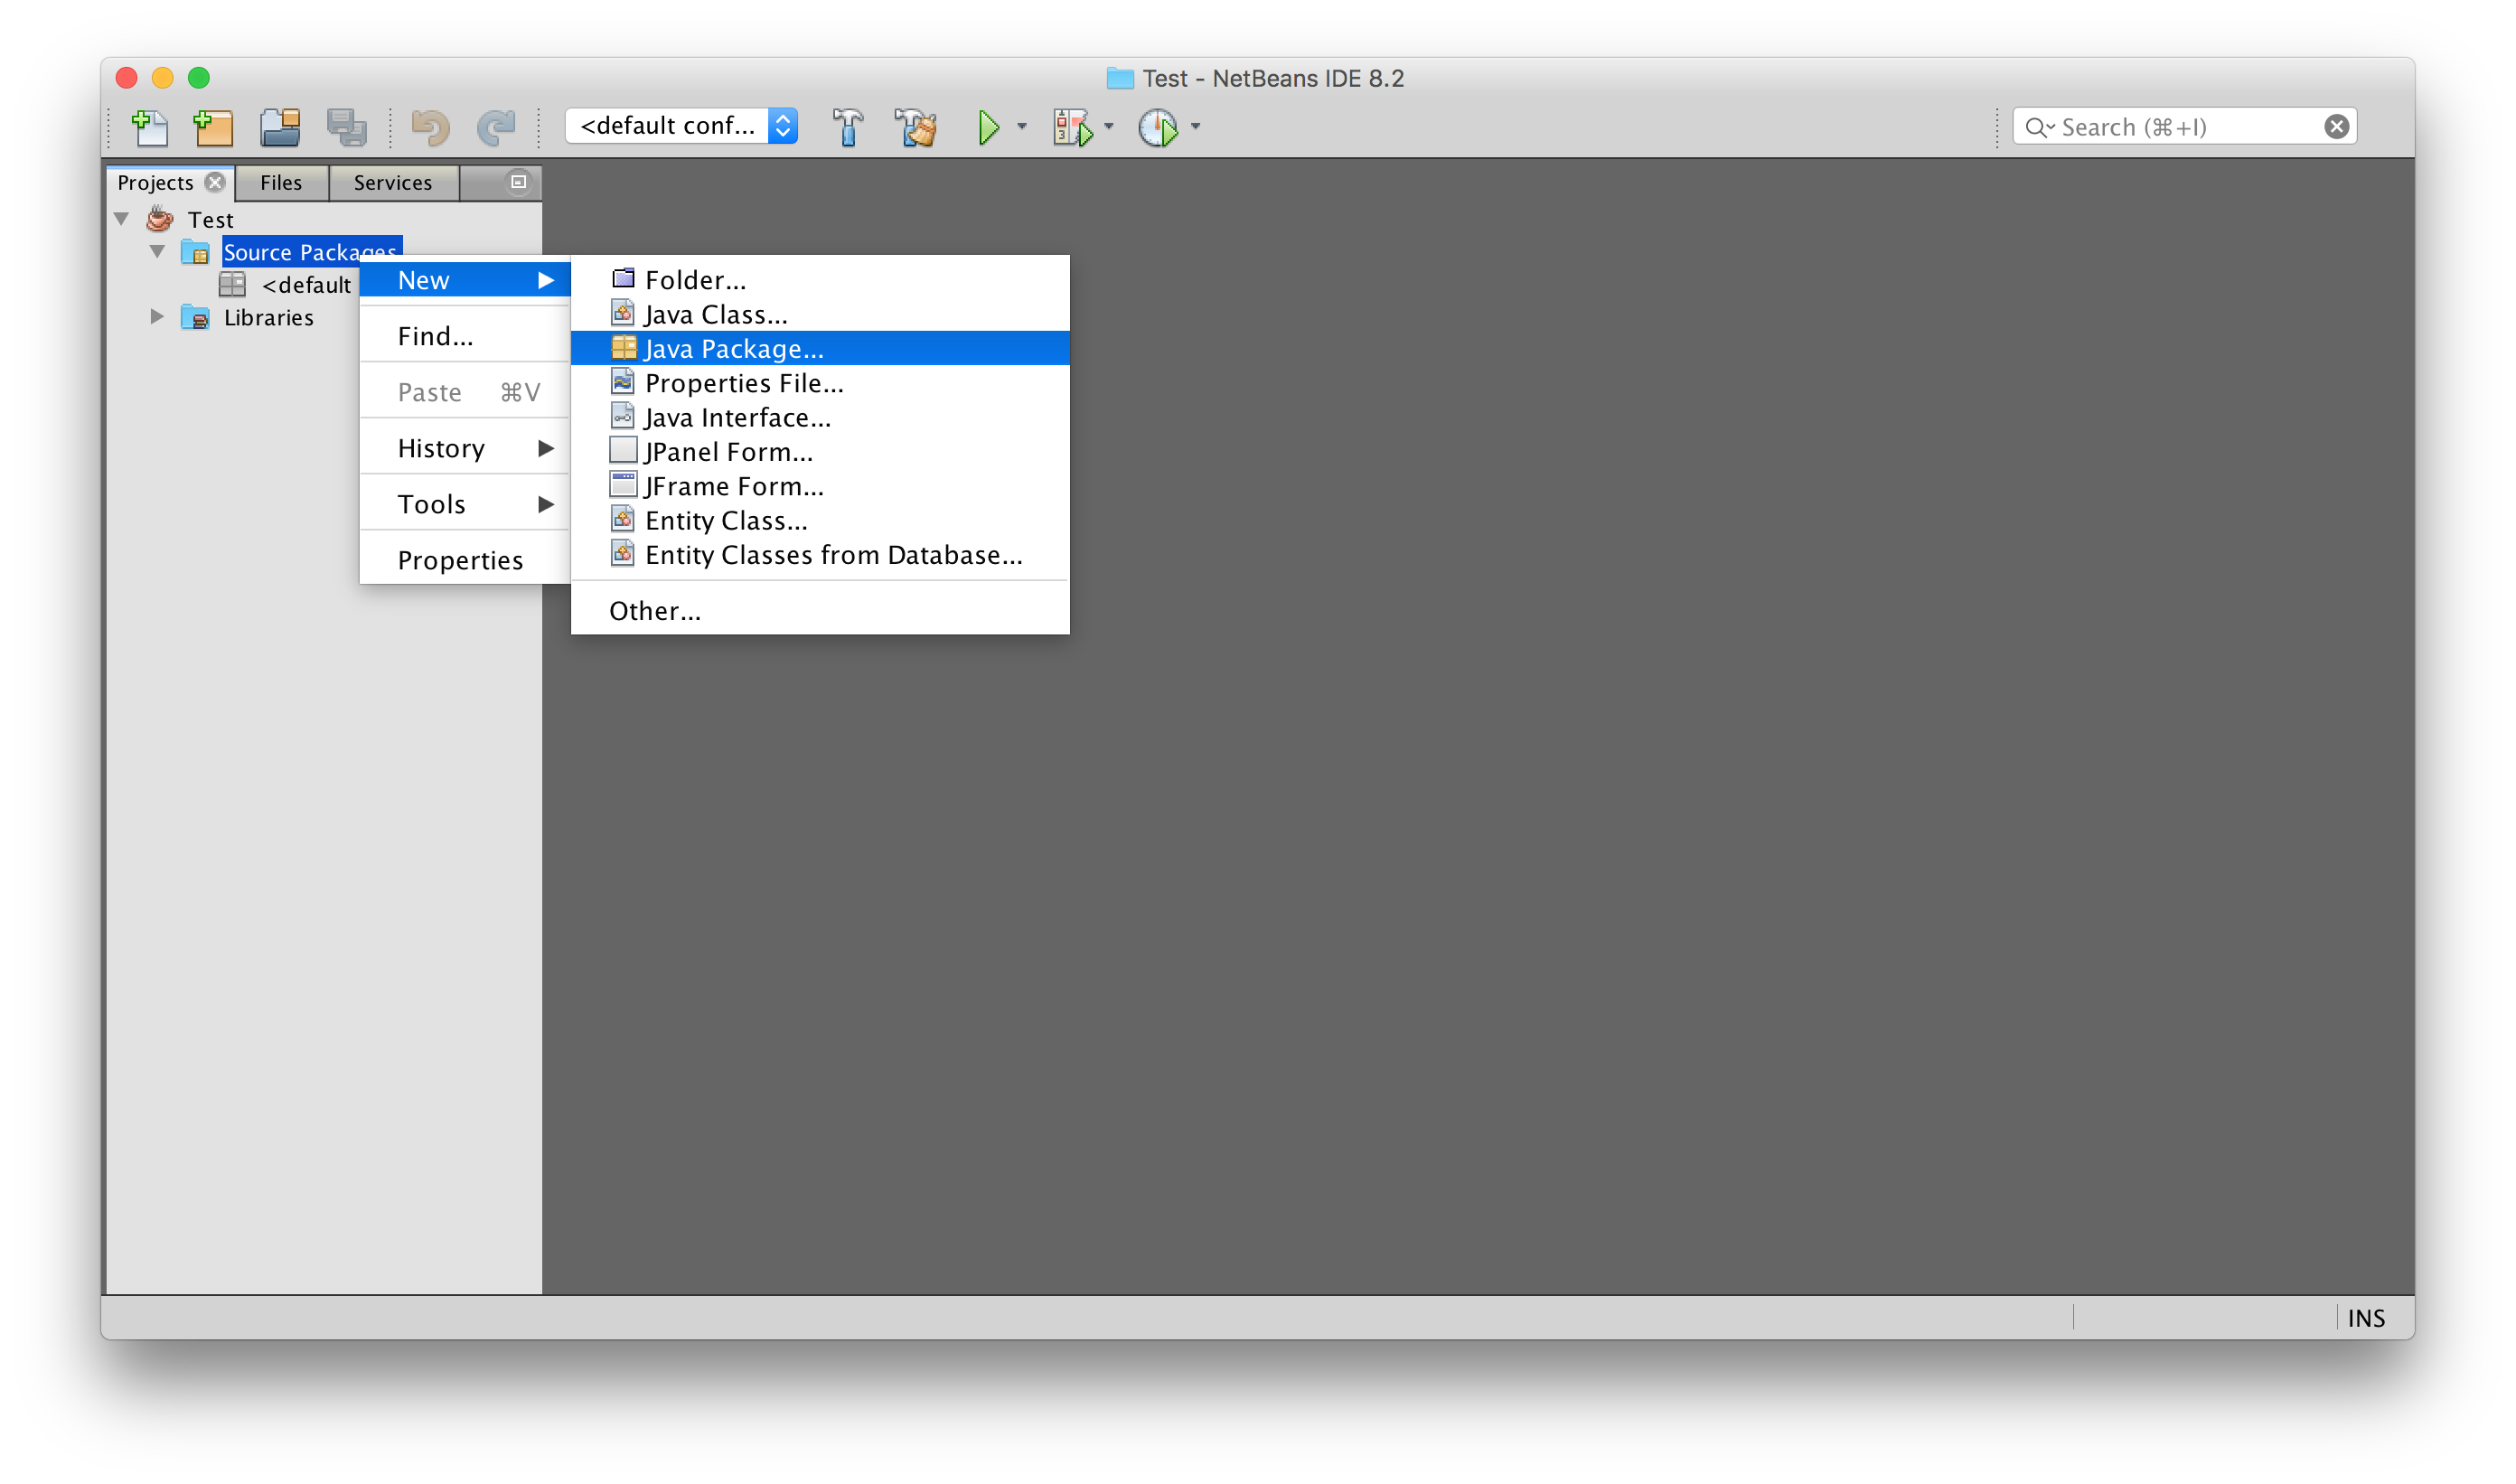Open the default configuration dropdown
This screenshot has height=1484, width=2516.
point(681,126)
